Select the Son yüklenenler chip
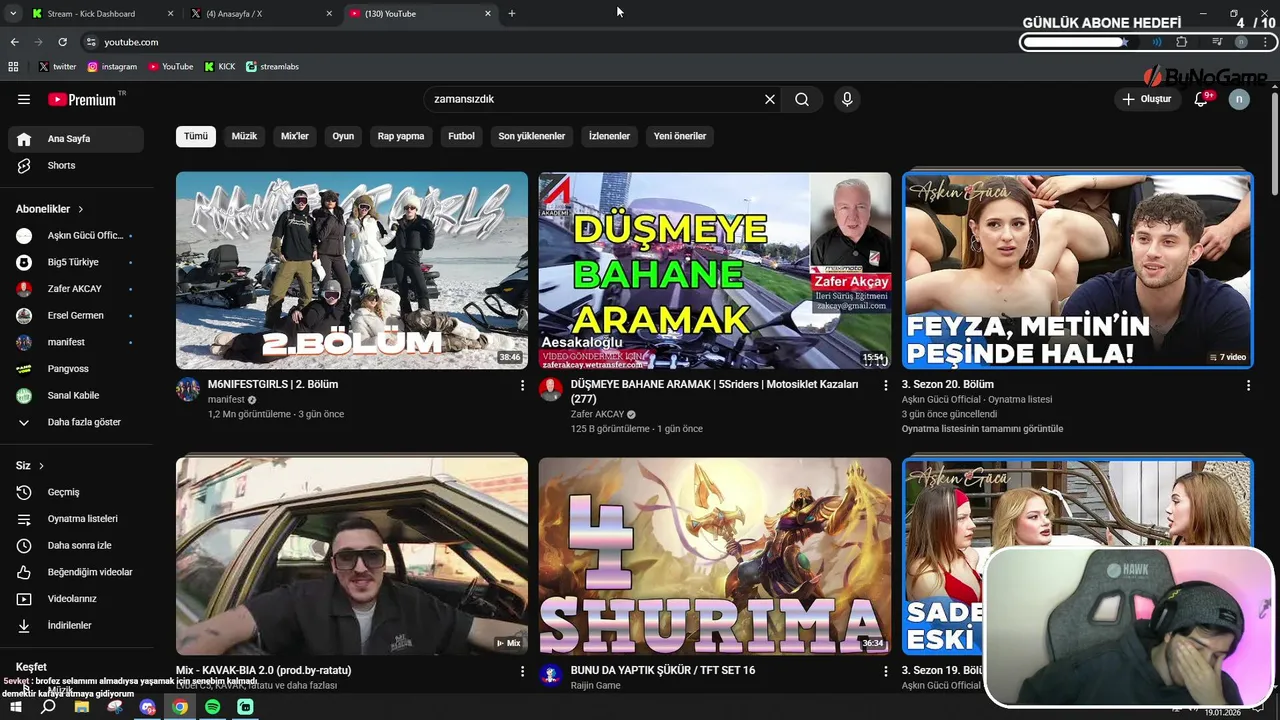The height and width of the screenshot is (720, 1280). click(x=532, y=136)
